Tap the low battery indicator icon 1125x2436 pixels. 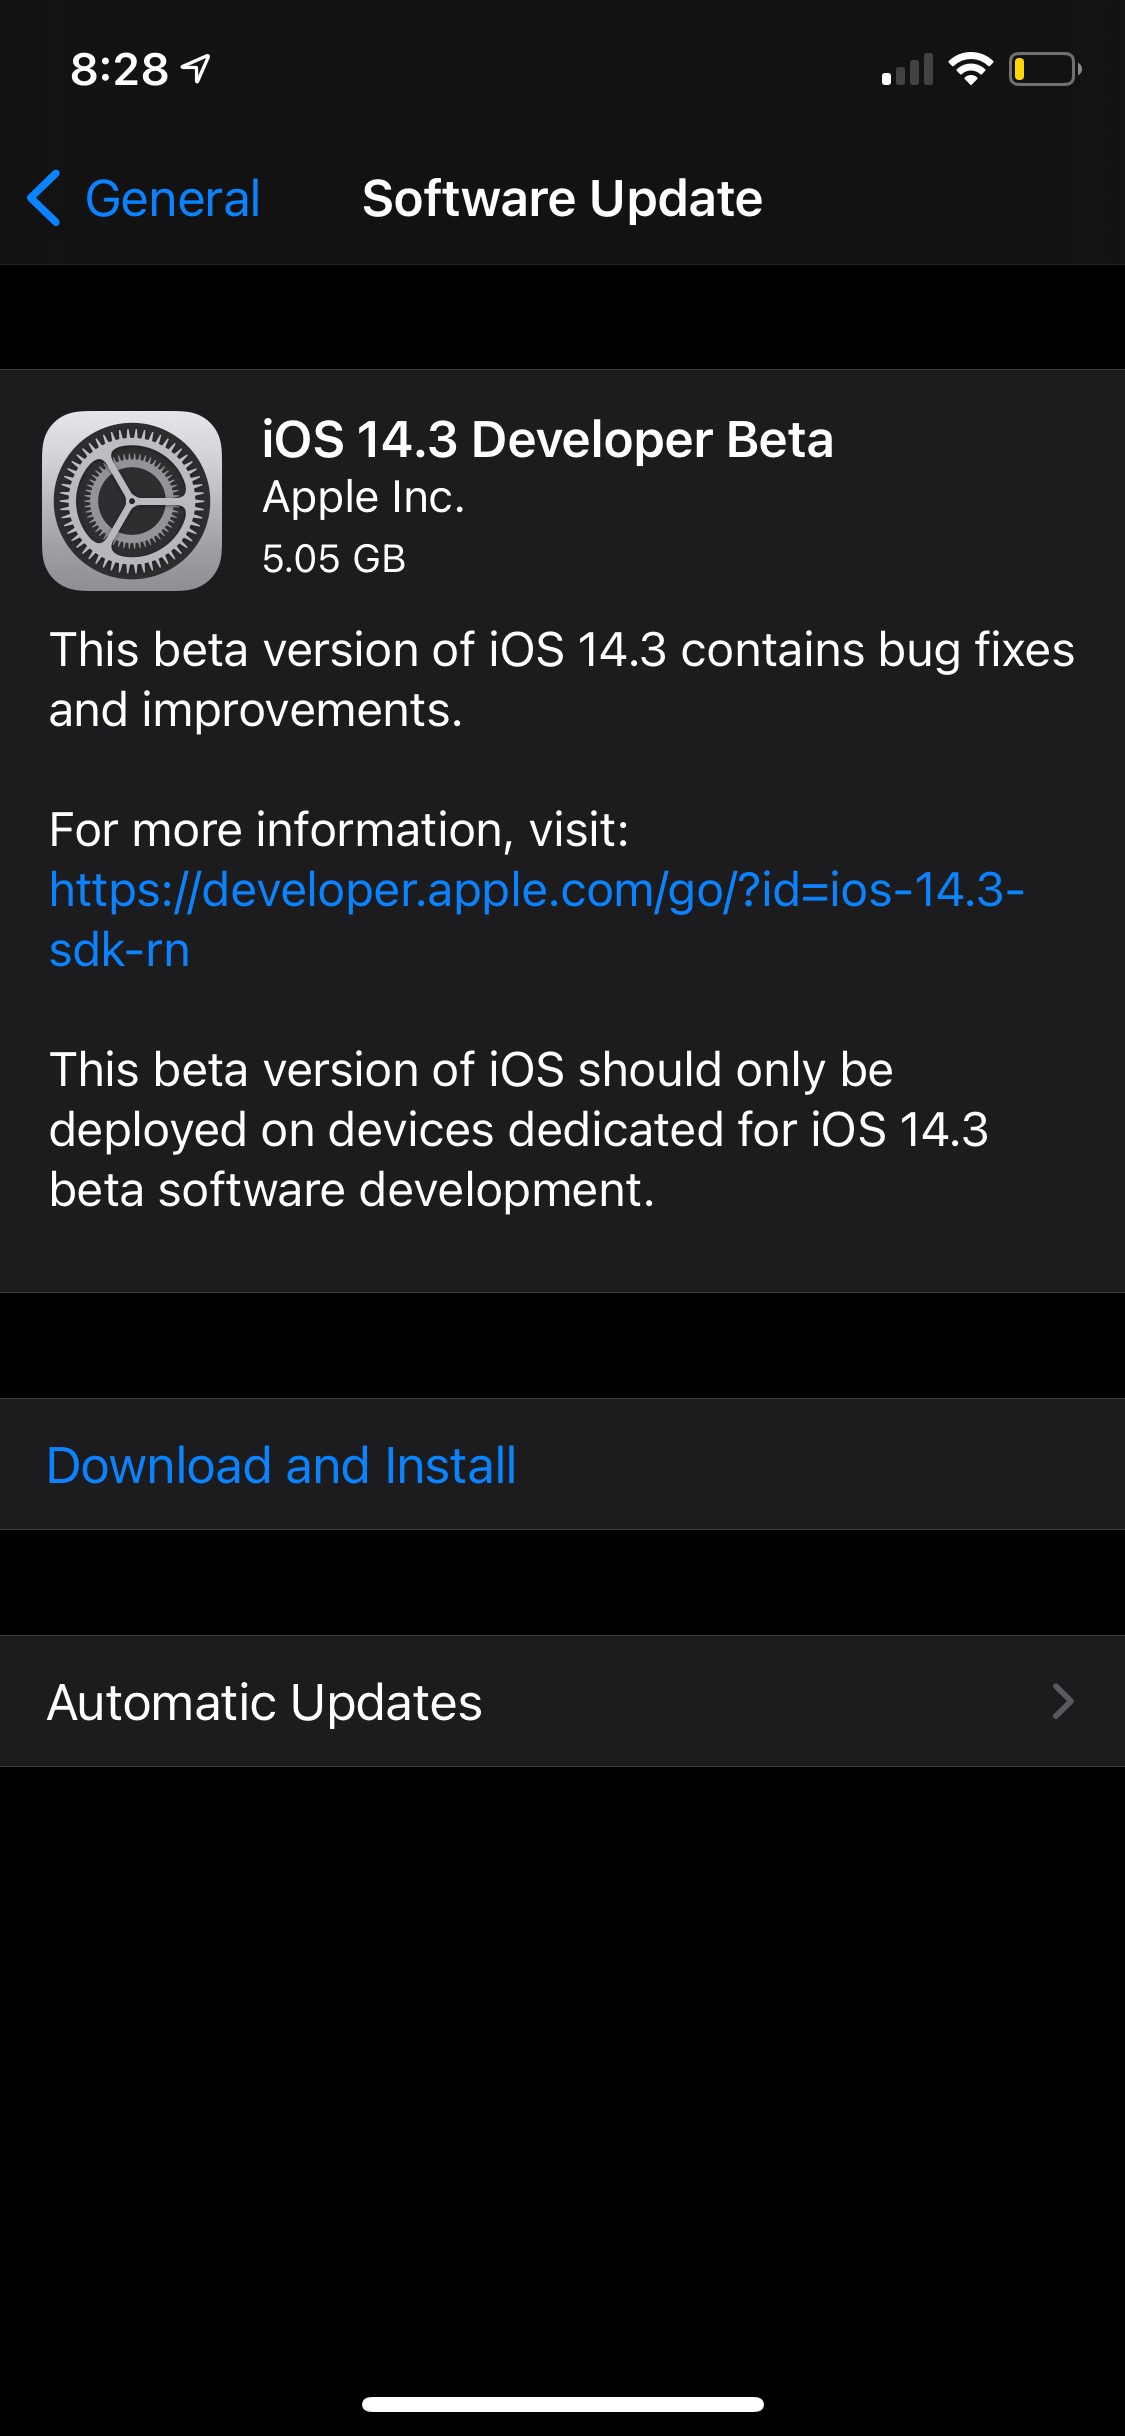click(x=1044, y=69)
